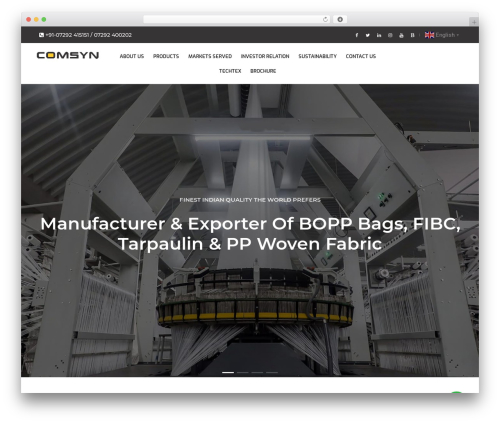Open the Investor Relation menu
This screenshot has width=500, height=423.
click(265, 56)
